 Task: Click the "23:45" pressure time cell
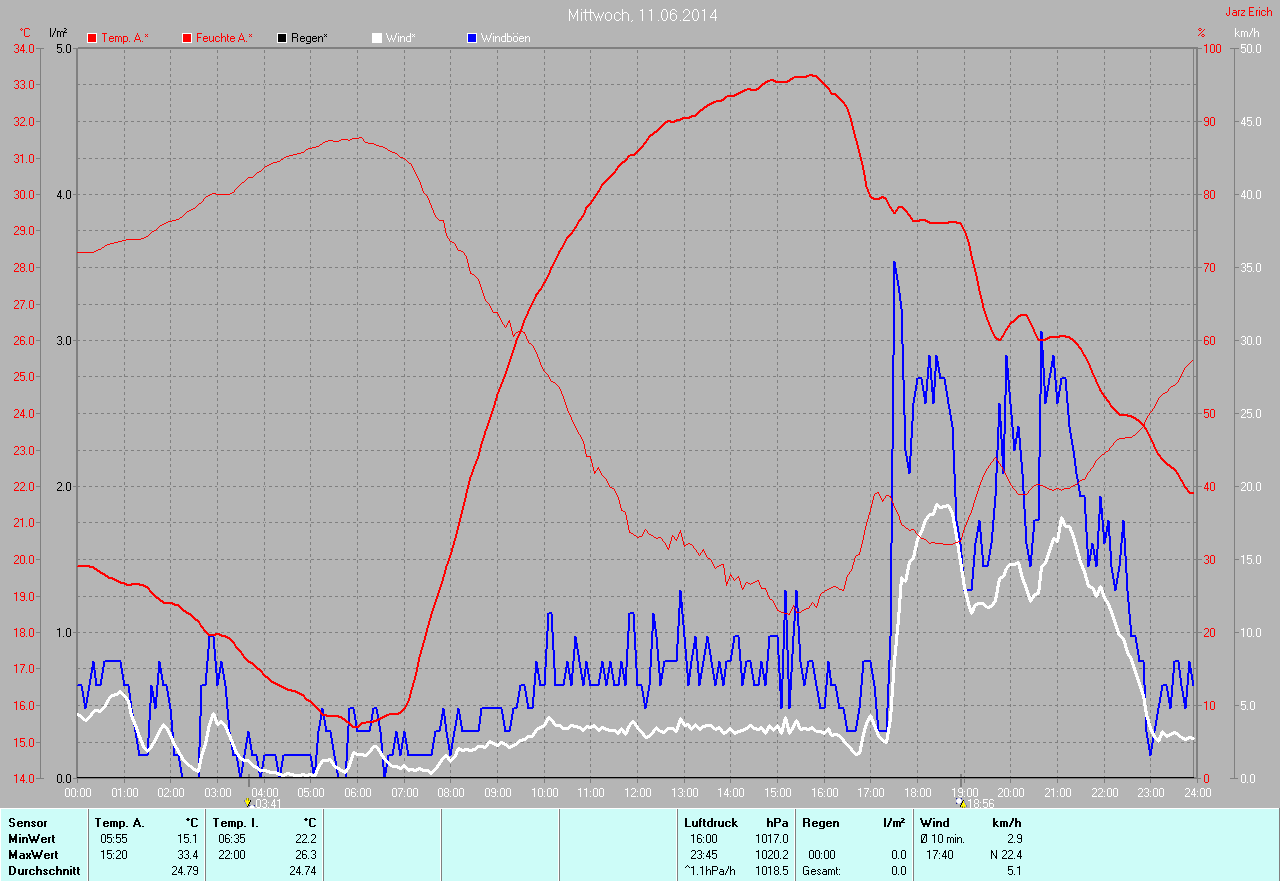click(x=704, y=855)
